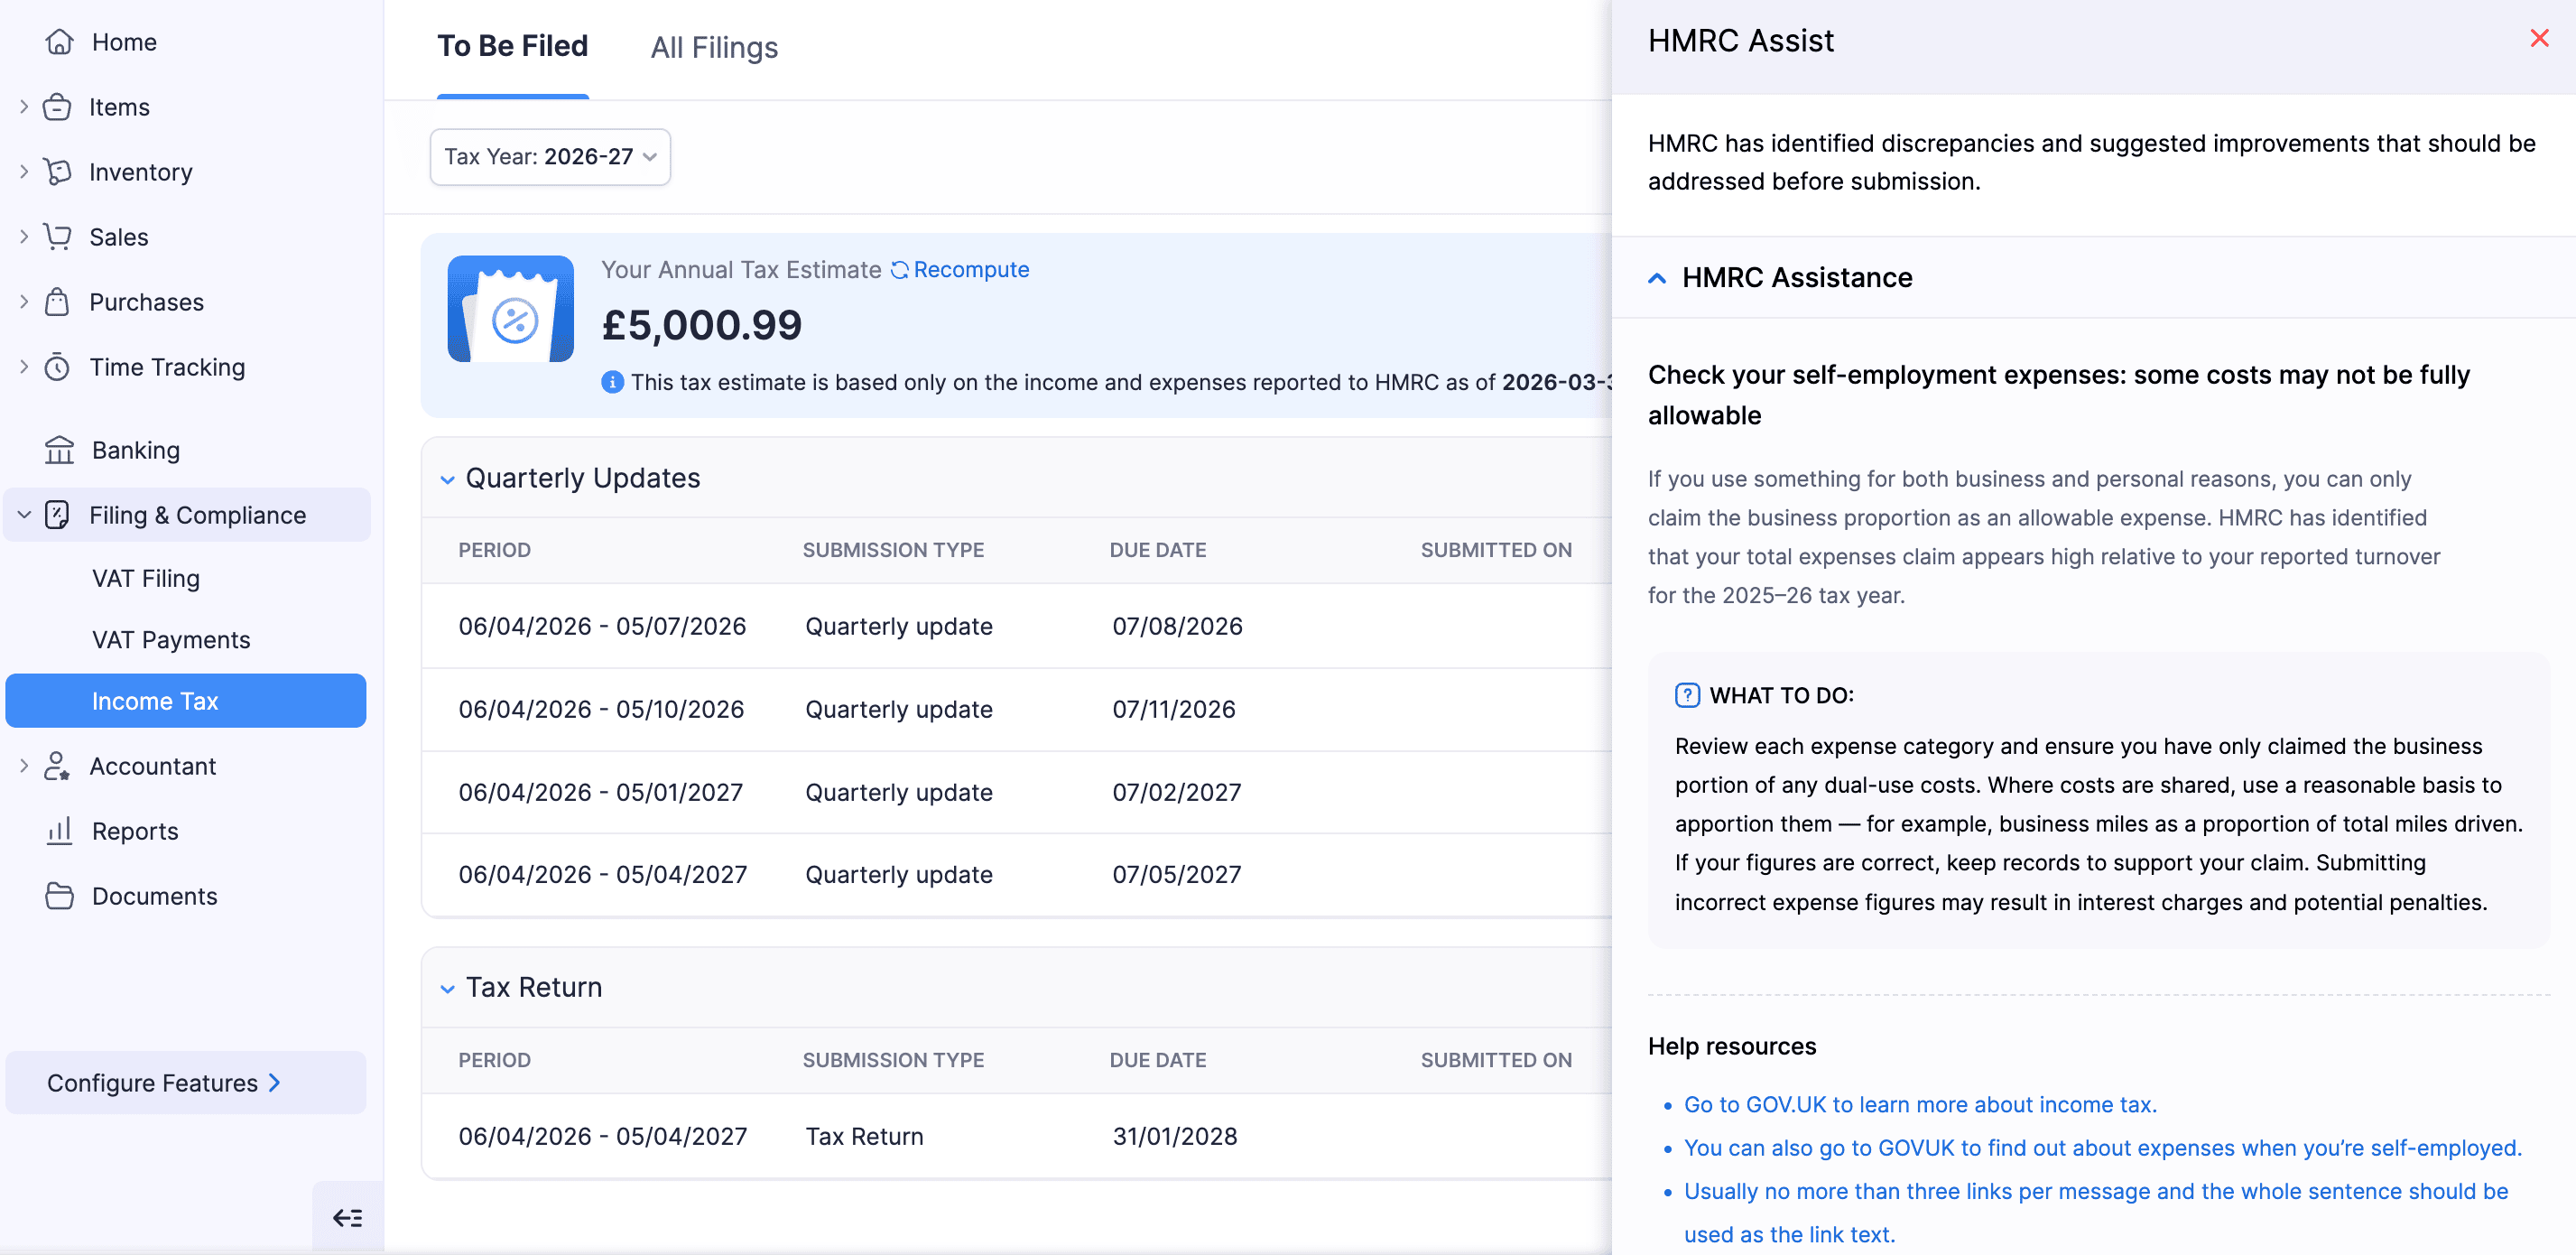Click the Purchases bag icon
2576x1255 pixels.
point(57,302)
